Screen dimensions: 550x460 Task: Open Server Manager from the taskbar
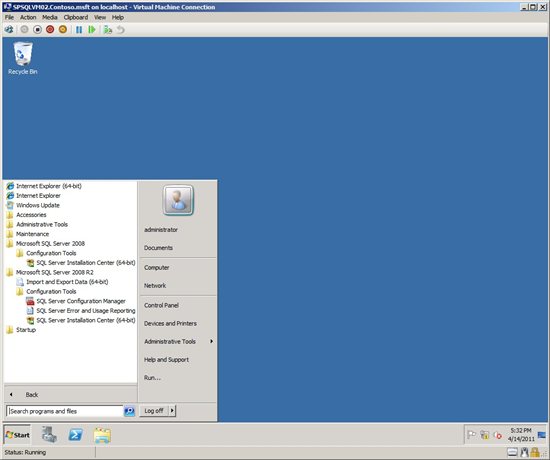[x=49, y=435]
